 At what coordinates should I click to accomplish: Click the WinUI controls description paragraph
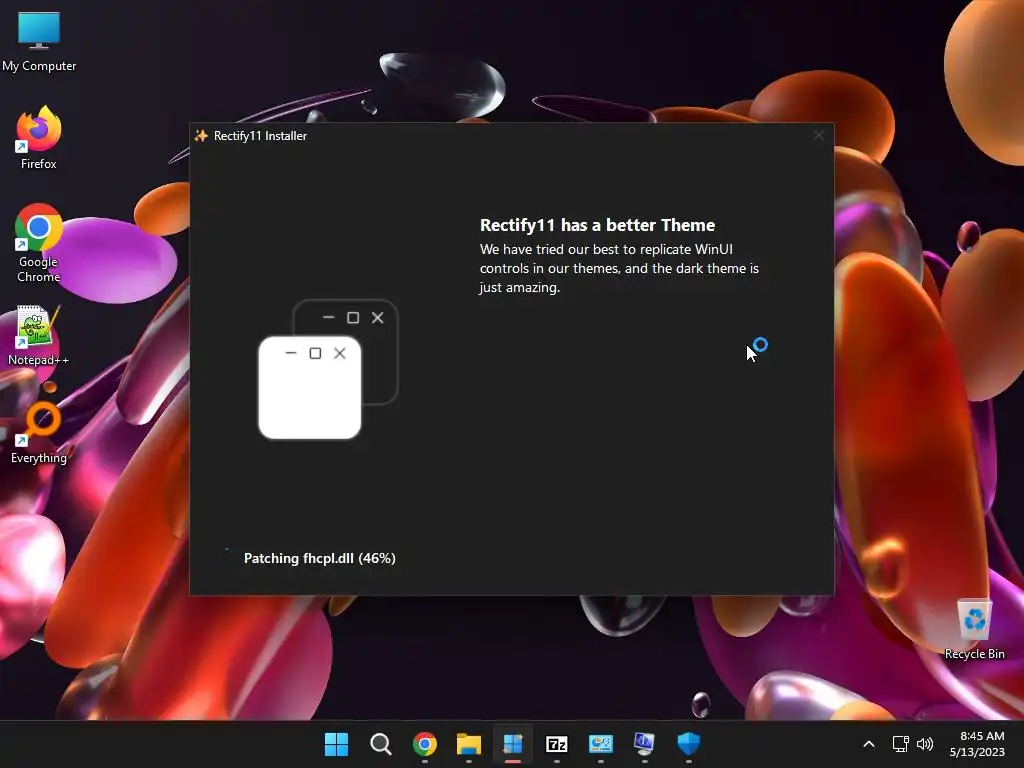coord(619,268)
